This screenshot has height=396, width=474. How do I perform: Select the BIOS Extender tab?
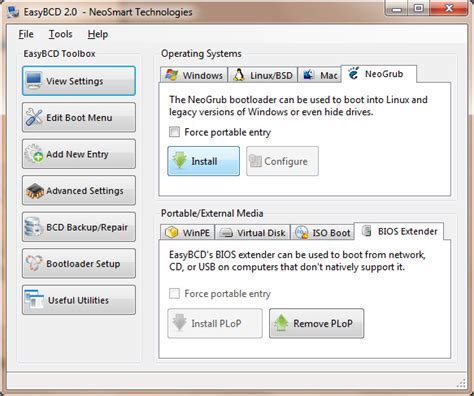[399, 231]
